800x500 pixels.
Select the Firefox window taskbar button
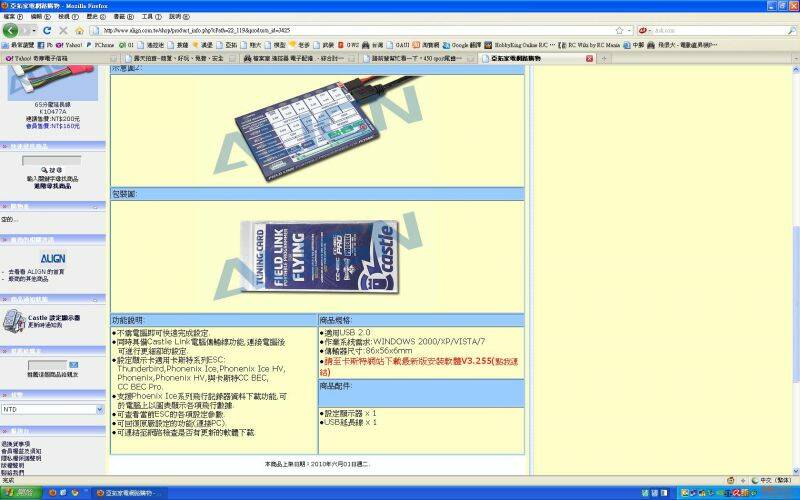click(130, 493)
